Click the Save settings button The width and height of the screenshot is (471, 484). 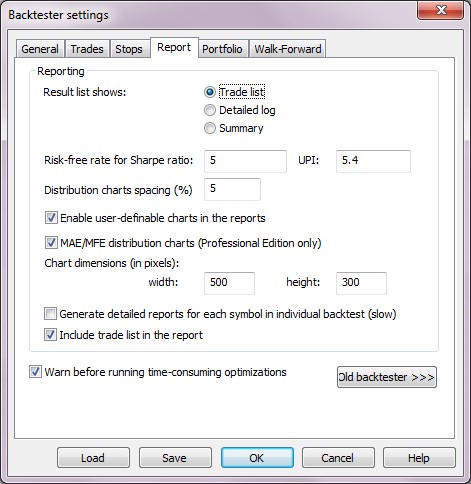[x=175, y=458]
